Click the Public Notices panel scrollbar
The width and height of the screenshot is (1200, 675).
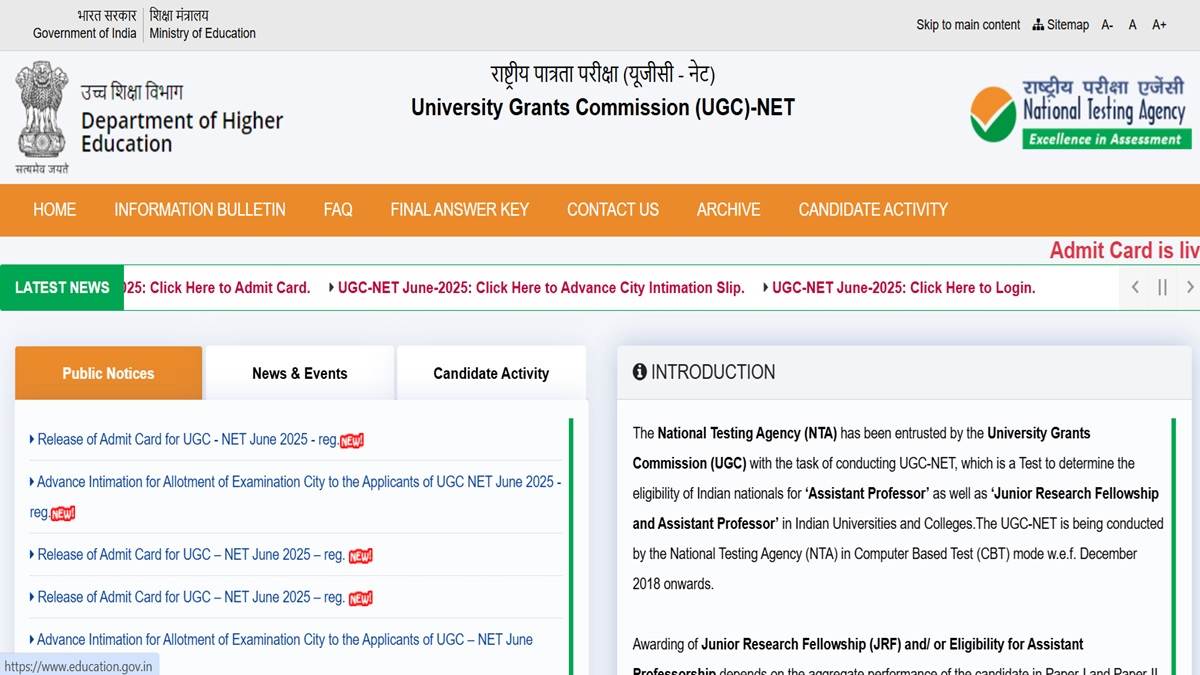(x=571, y=546)
